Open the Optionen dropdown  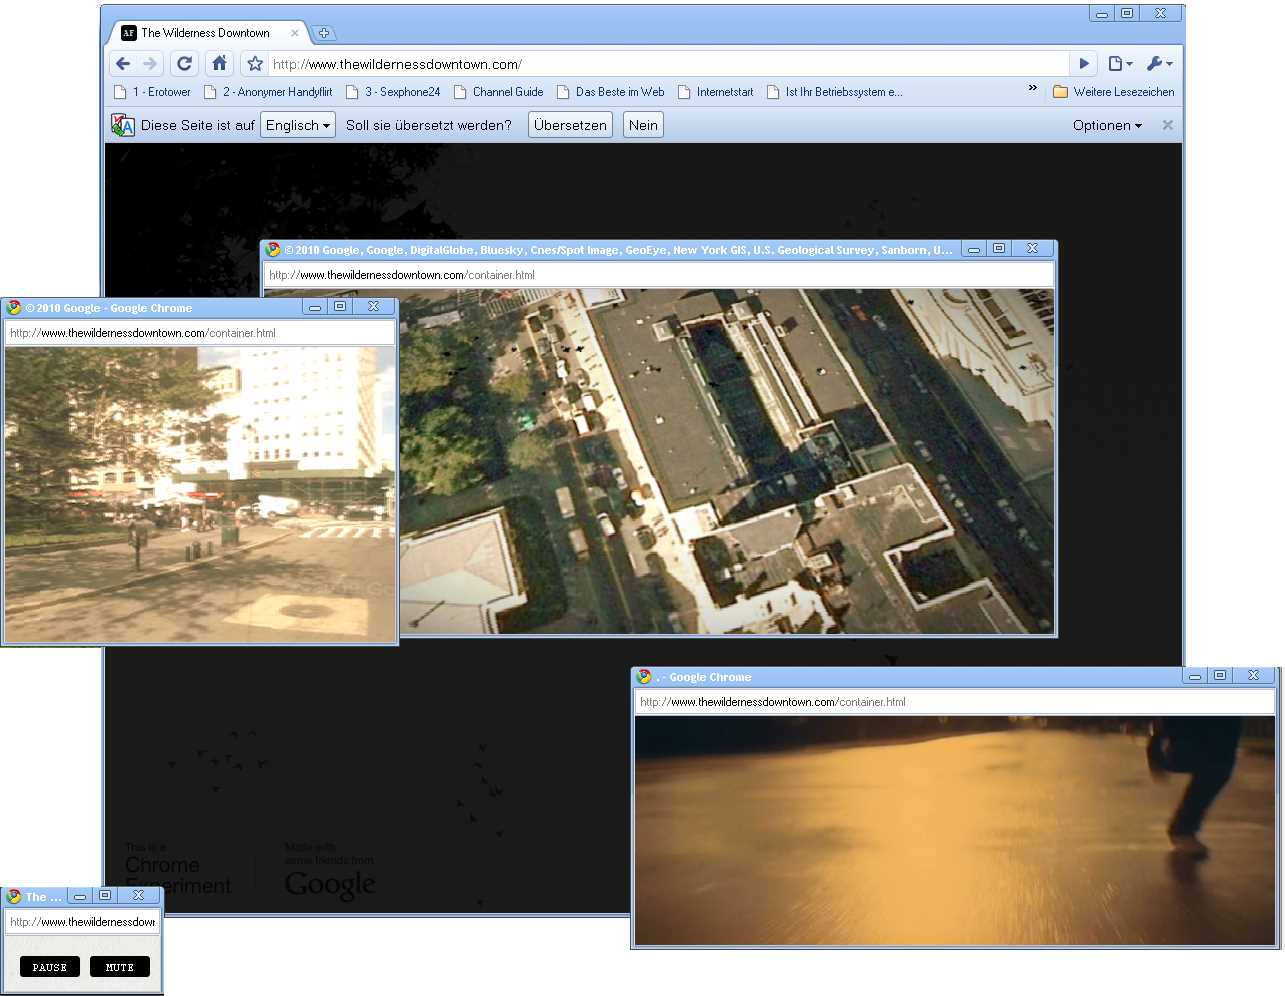[1107, 125]
